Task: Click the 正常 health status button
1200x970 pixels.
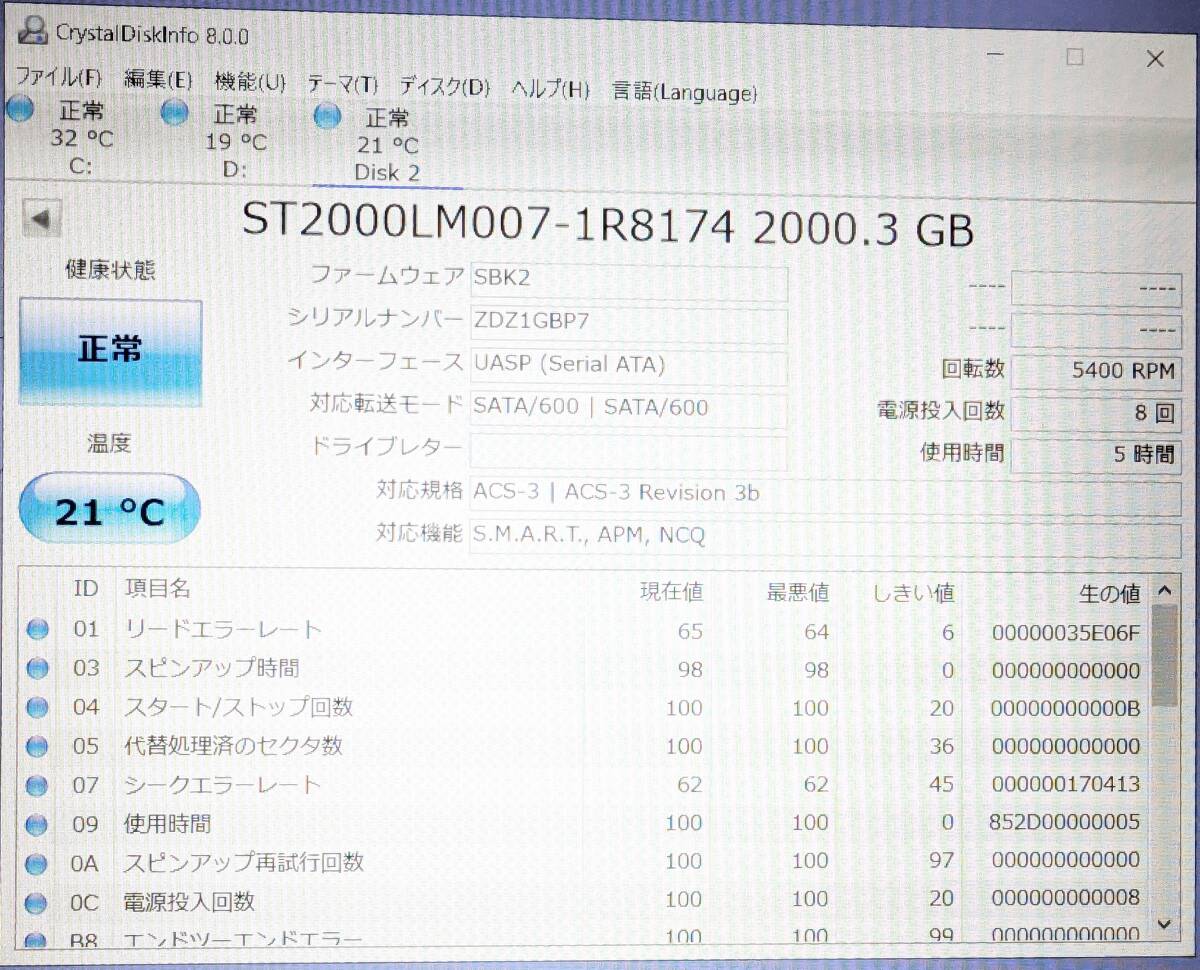Action: (111, 351)
